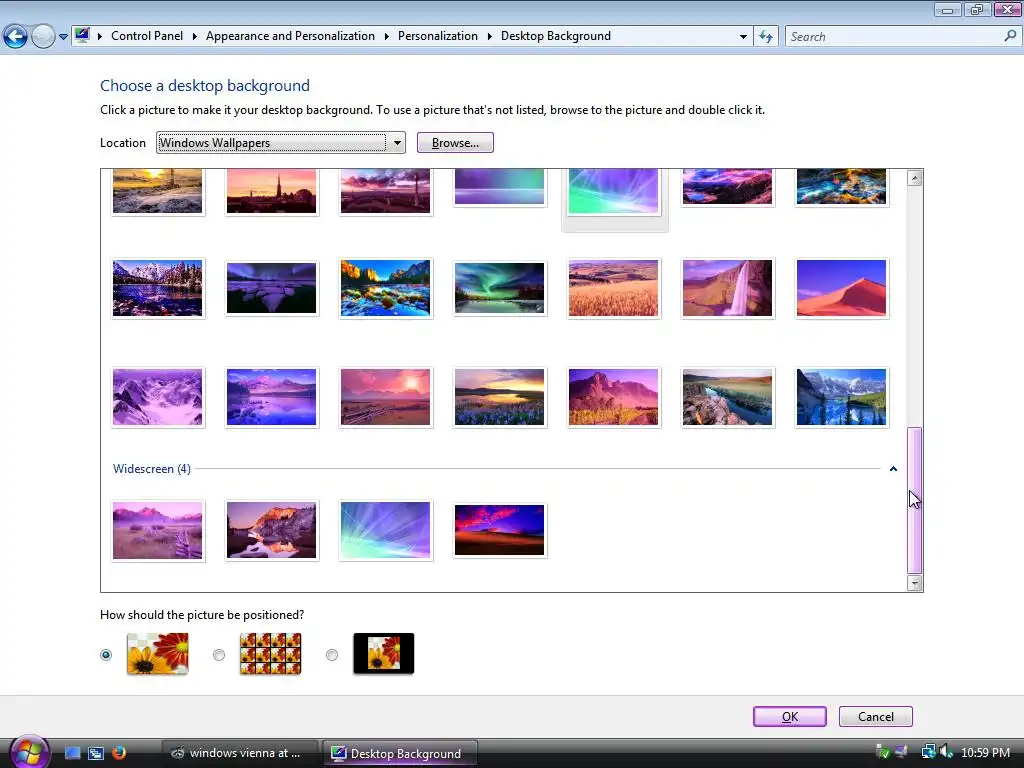1024x768 pixels.
Task: Select the purple aurora gradient wallpaper
Action: click(x=499, y=187)
